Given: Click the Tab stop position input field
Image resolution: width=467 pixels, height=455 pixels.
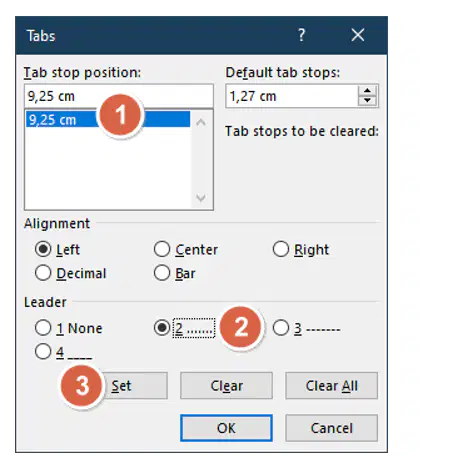Looking at the screenshot, I should (x=119, y=96).
